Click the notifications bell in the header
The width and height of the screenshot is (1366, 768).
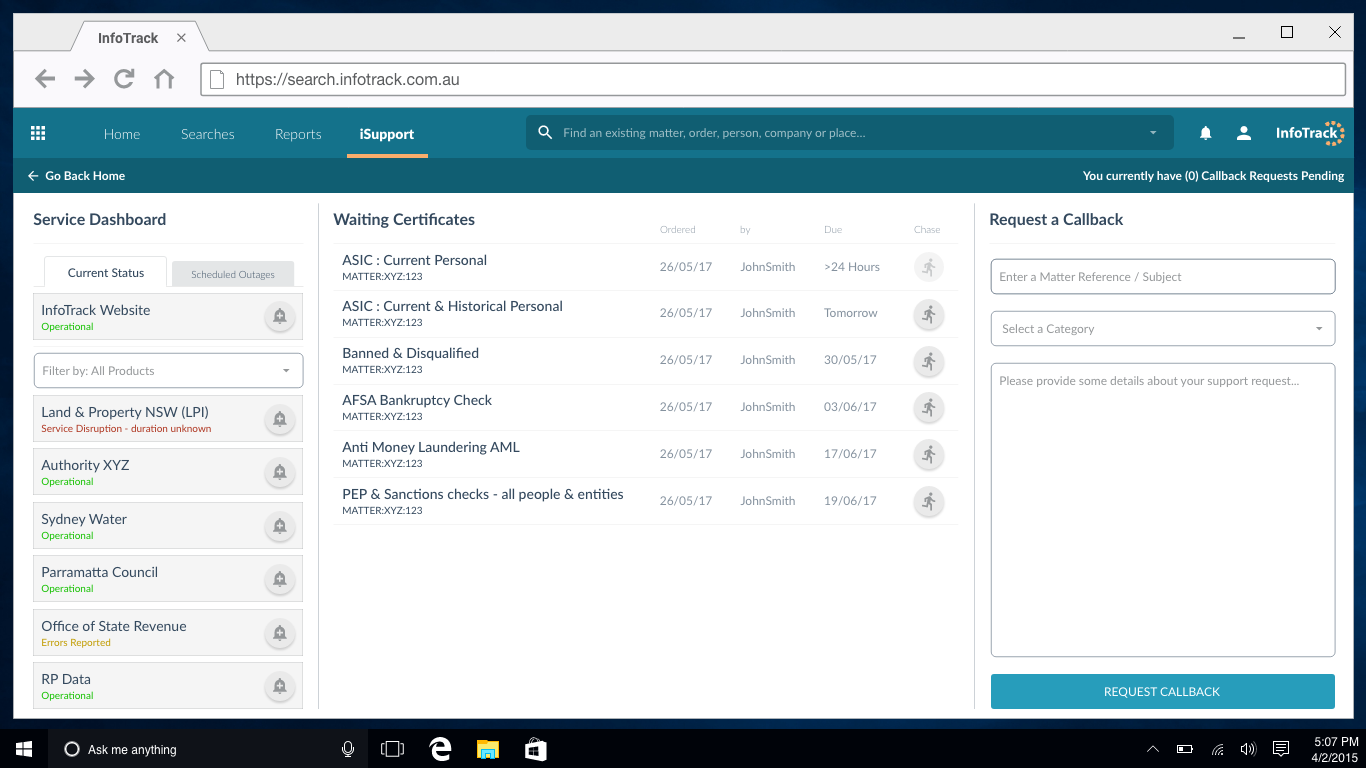(x=1206, y=133)
